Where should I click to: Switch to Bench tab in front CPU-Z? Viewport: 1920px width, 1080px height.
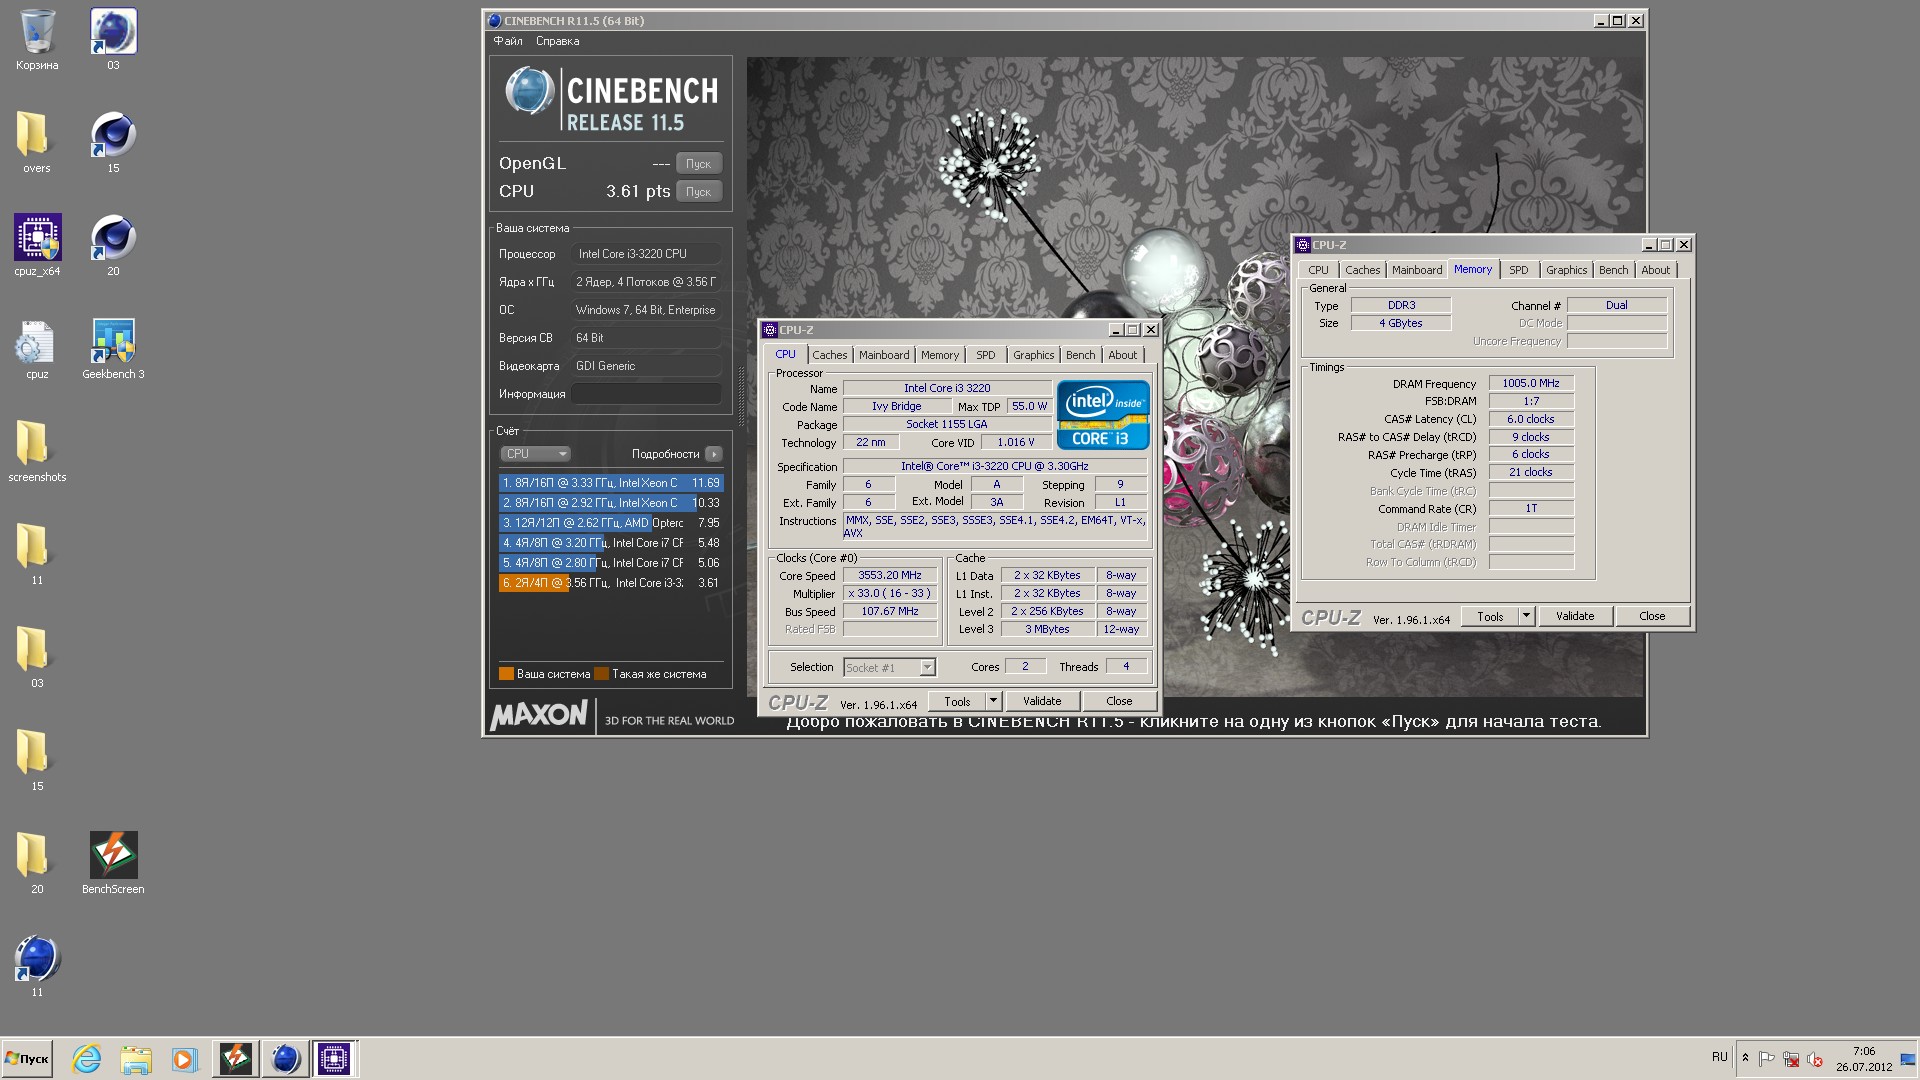[1080, 355]
